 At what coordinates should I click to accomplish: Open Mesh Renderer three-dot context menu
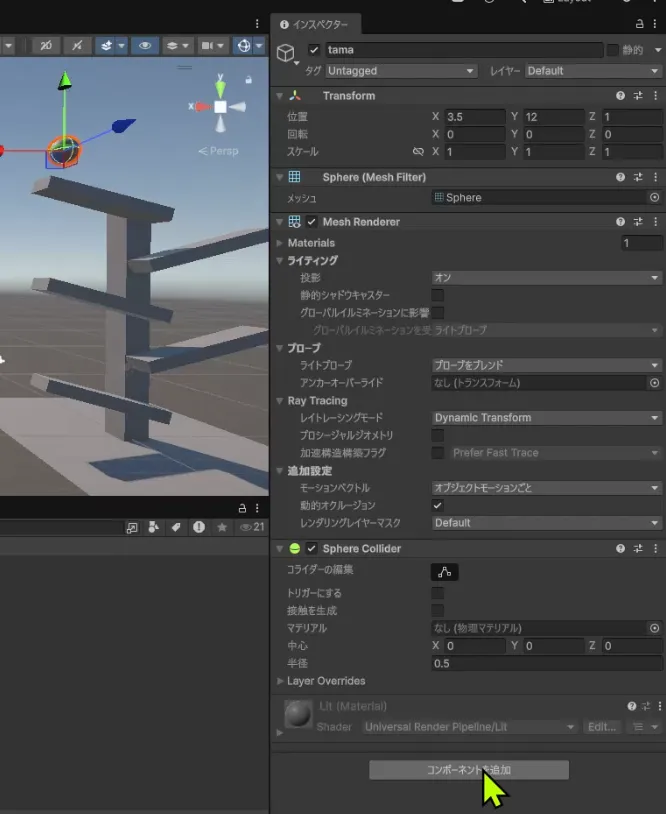click(655, 222)
